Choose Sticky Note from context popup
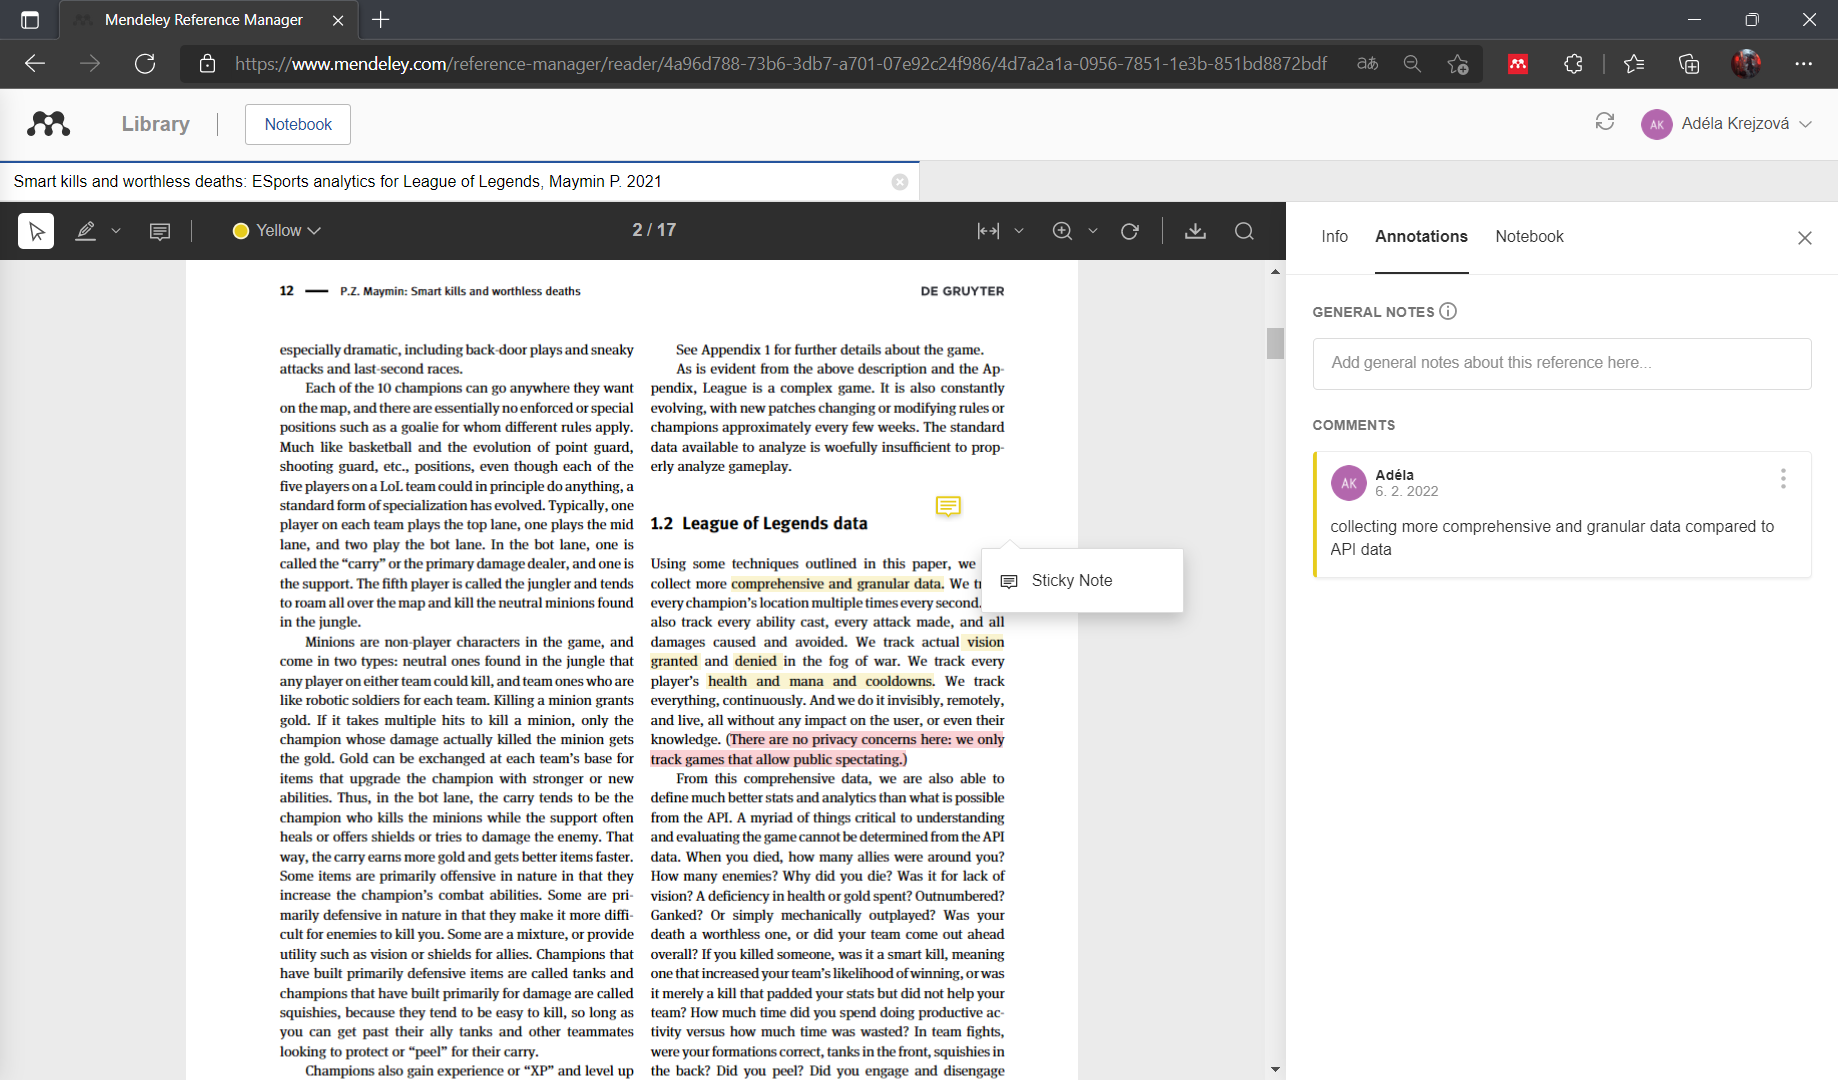Viewport: 1838px width, 1080px height. coord(1082,581)
